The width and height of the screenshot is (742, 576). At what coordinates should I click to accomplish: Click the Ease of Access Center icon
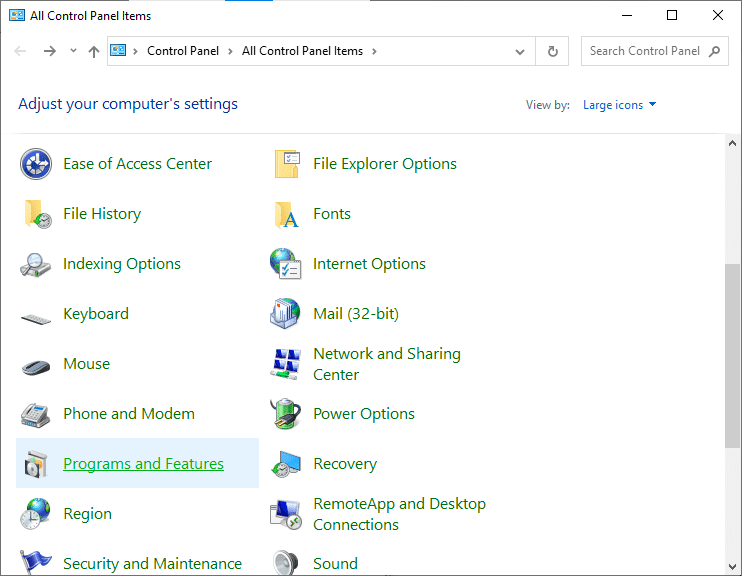tap(36, 164)
